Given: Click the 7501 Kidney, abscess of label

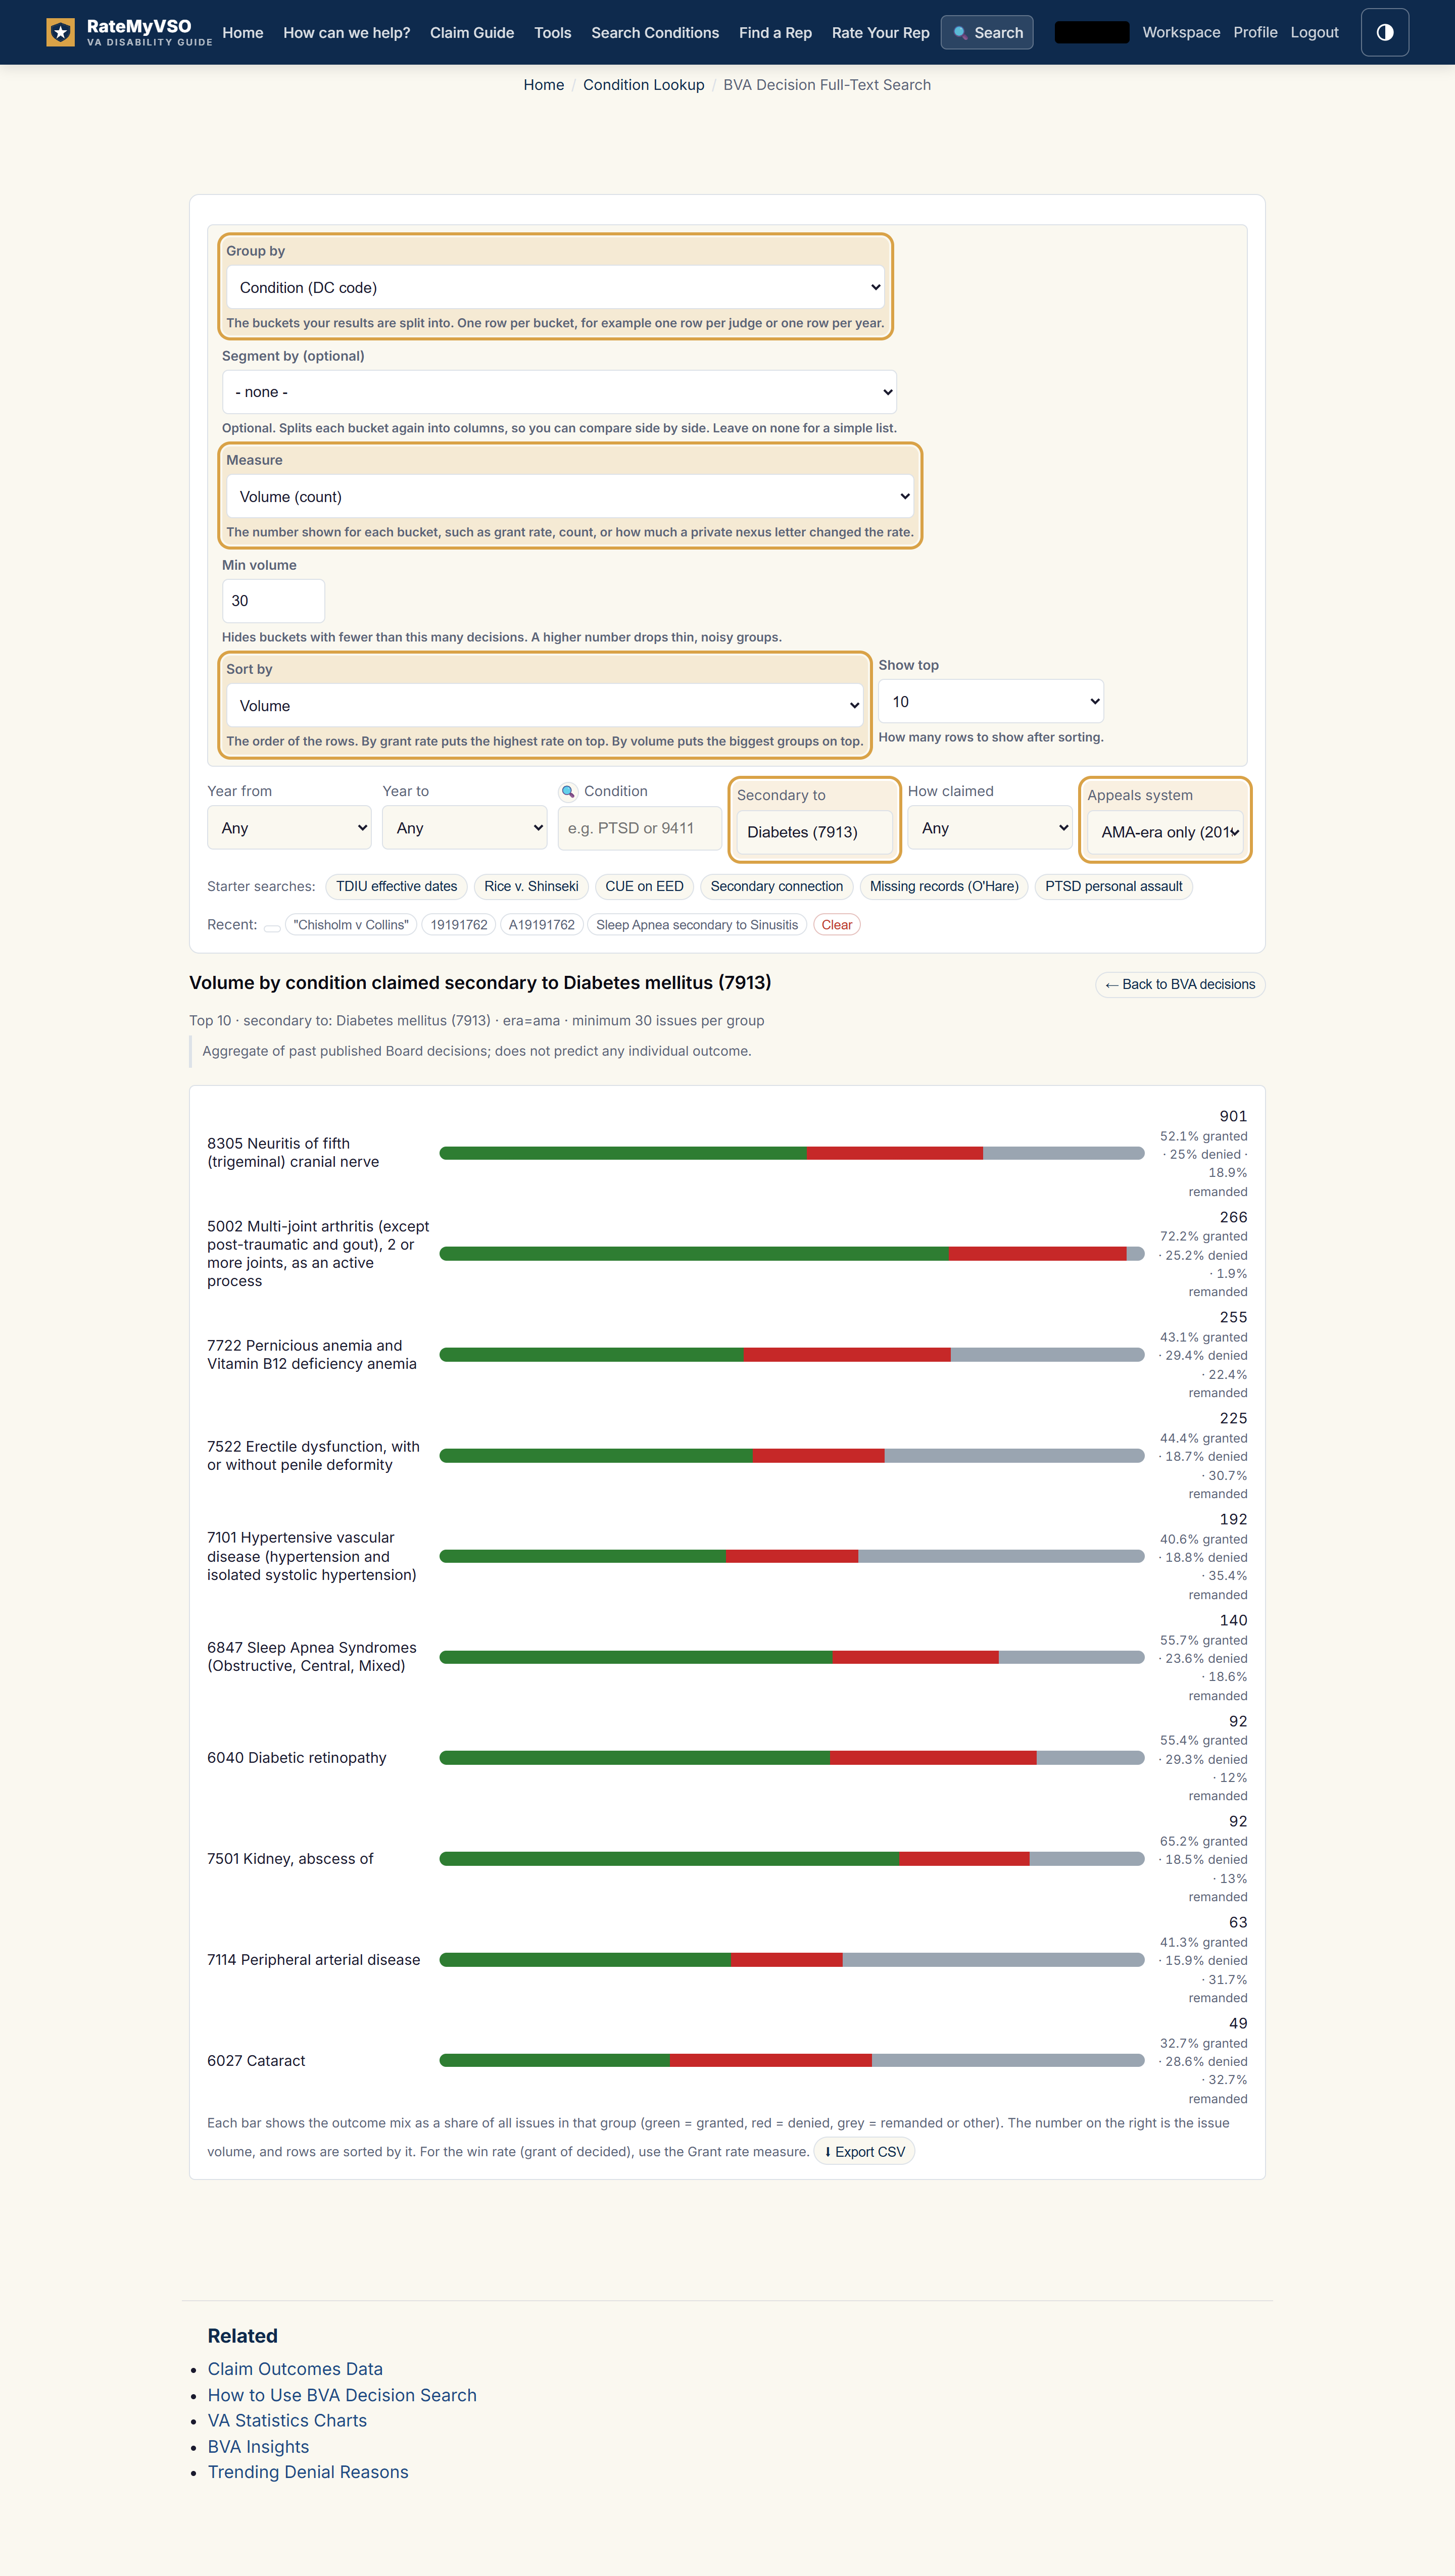Looking at the screenshot, I should (x=290, y=1858).
